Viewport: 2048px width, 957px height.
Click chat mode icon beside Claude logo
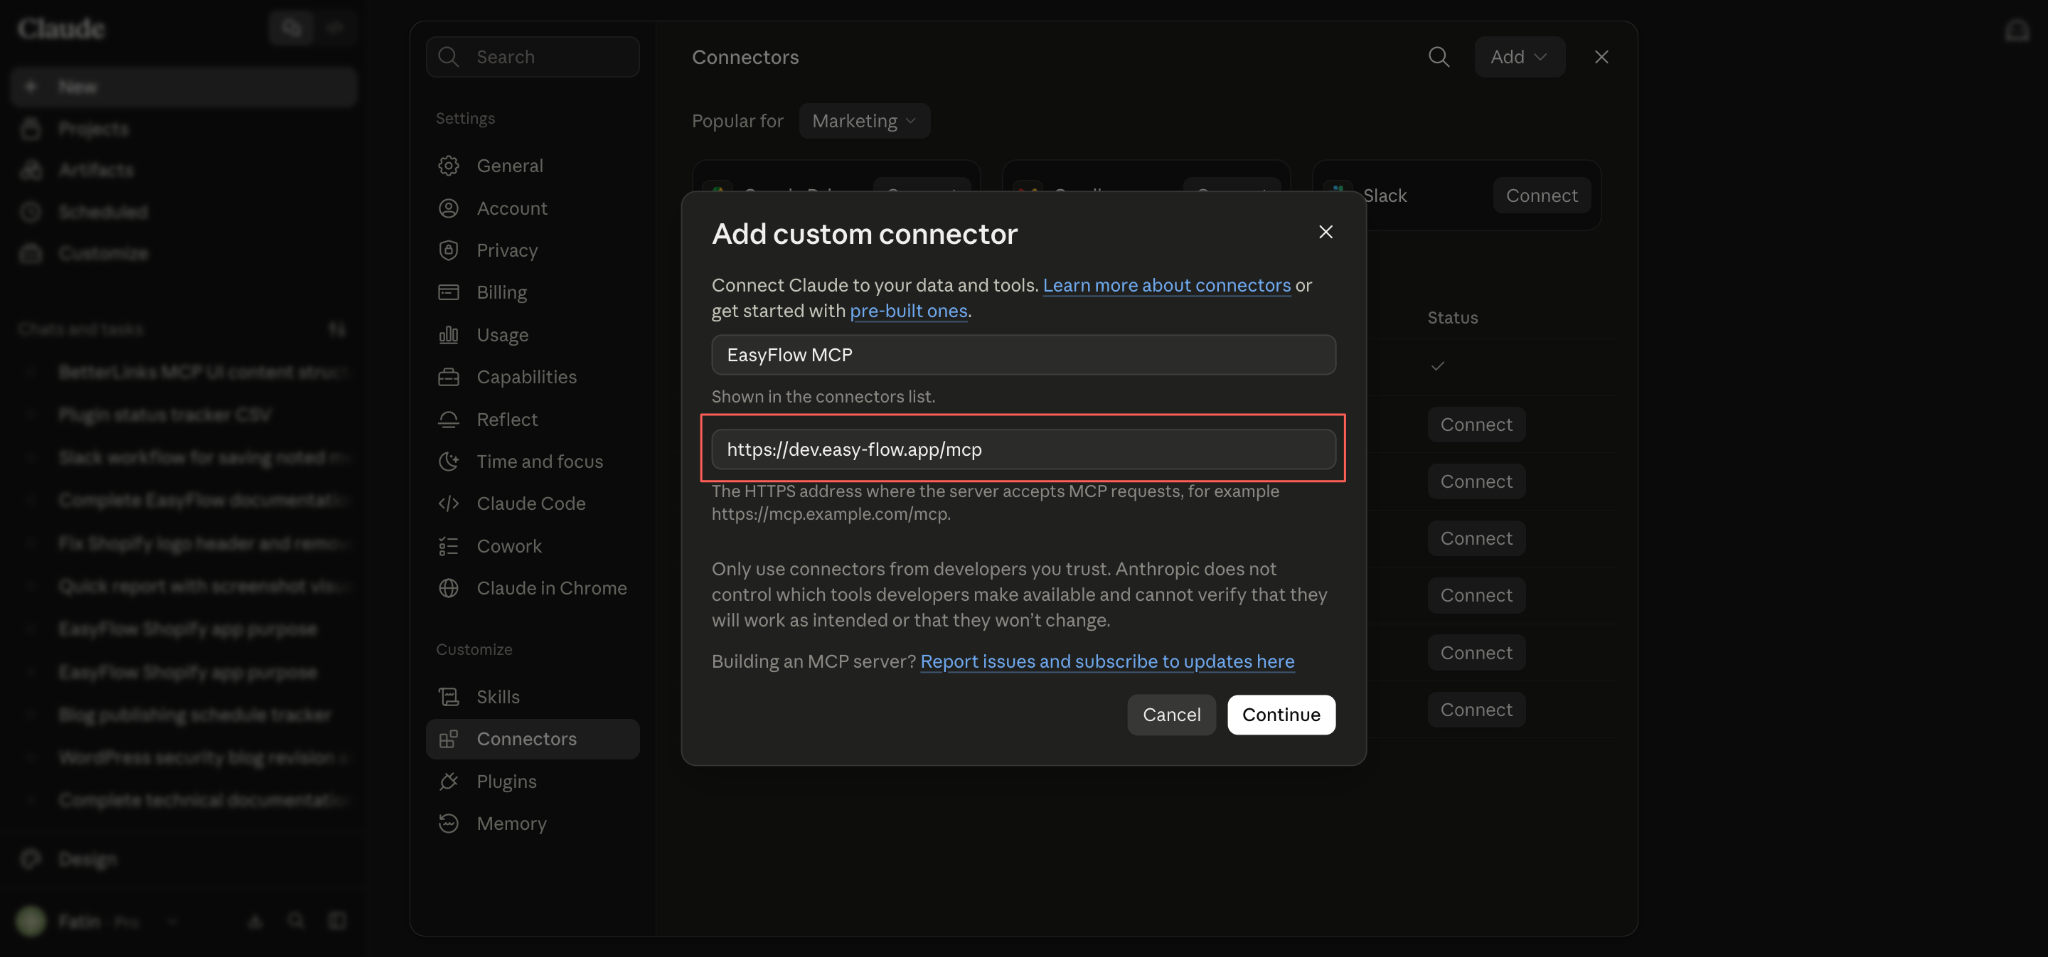tap(291, 28)
